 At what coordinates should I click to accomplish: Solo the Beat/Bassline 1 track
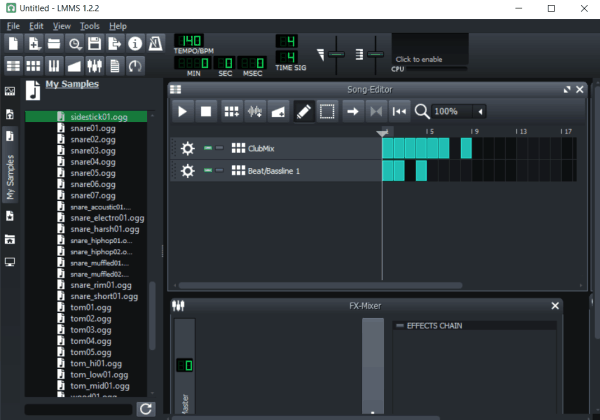tap(219, 170)
